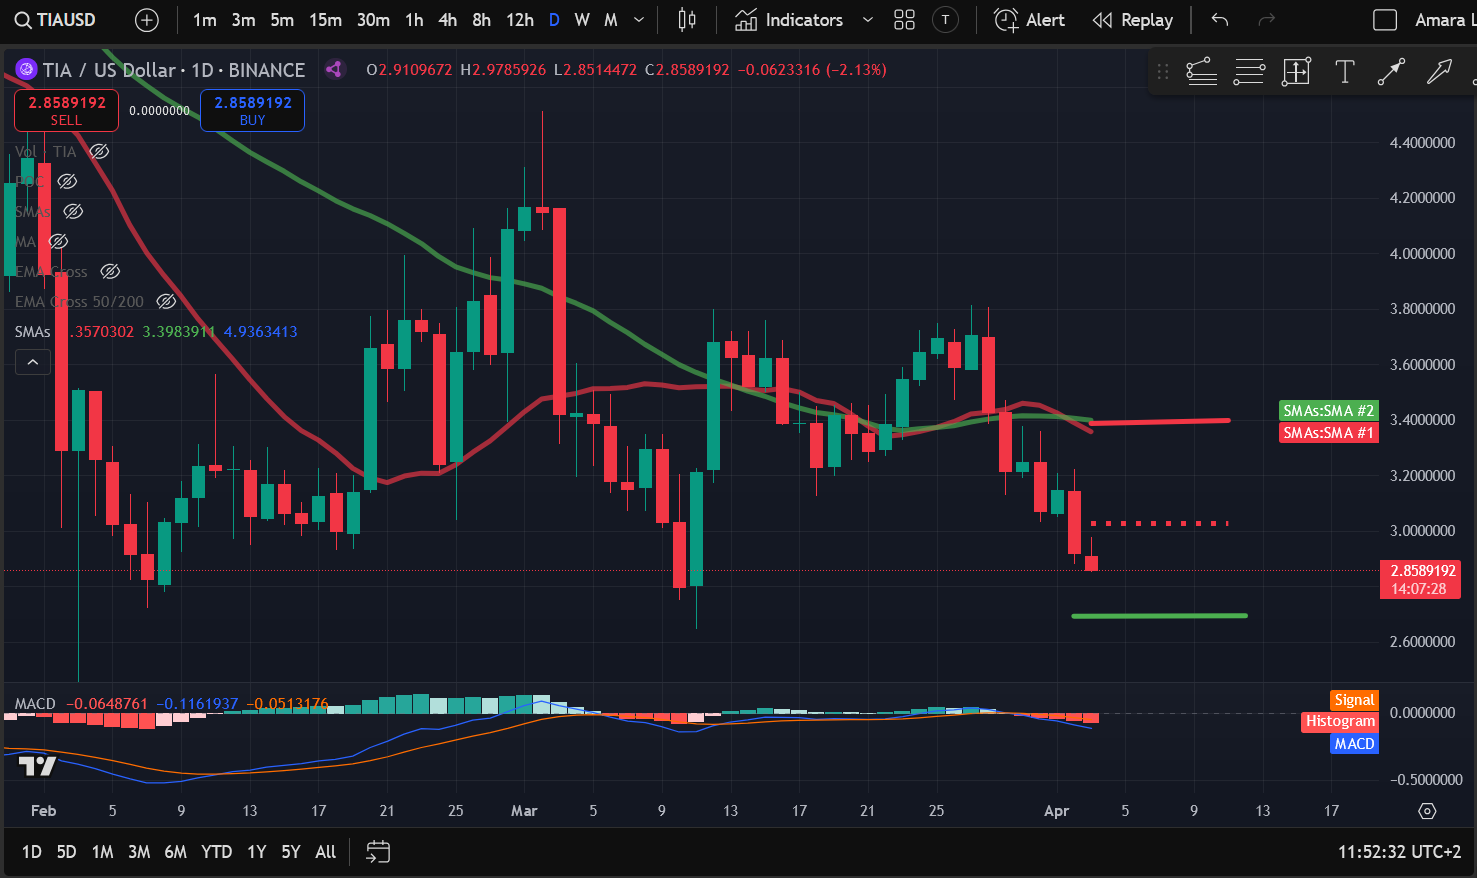Image resolution: width=1477 pixels, height=878 pixels.
Task: Select the Text drawing tool
Action: pos(1344,71)
